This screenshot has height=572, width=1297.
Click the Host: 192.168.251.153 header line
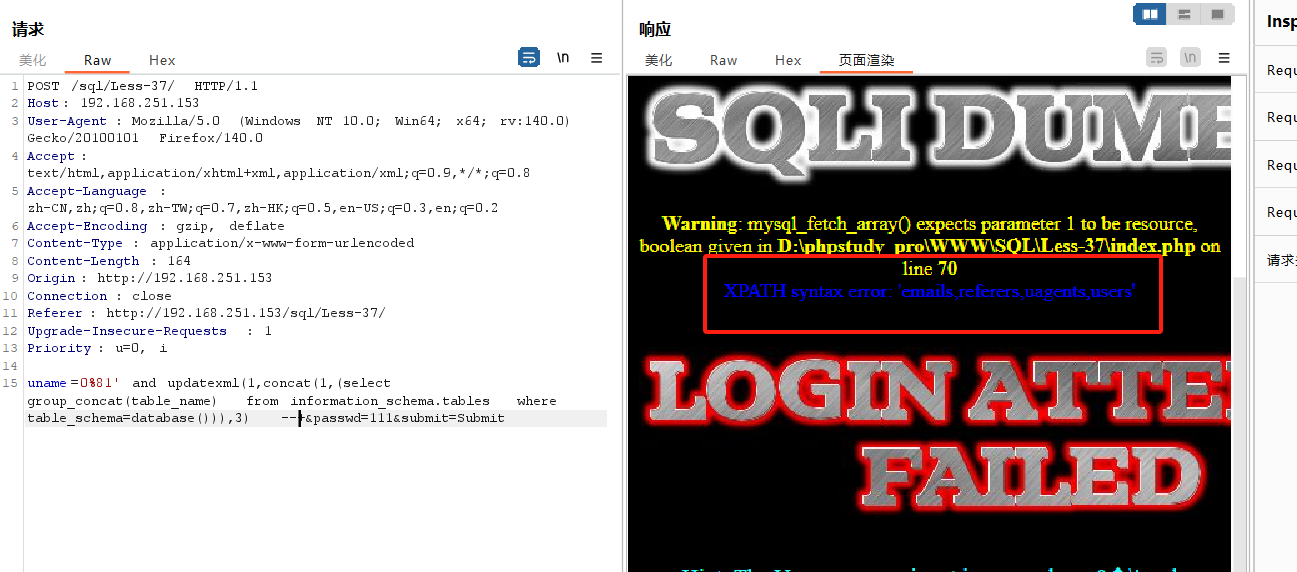[x=113, y=103]
